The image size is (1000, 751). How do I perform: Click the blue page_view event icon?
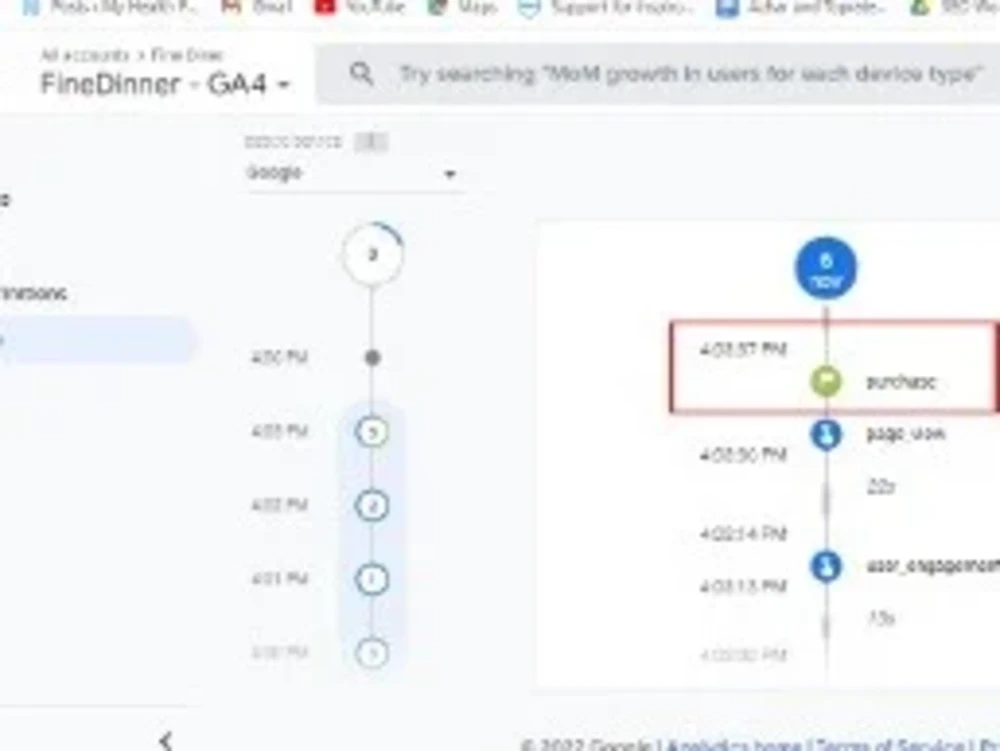click(x=825, y=434)
